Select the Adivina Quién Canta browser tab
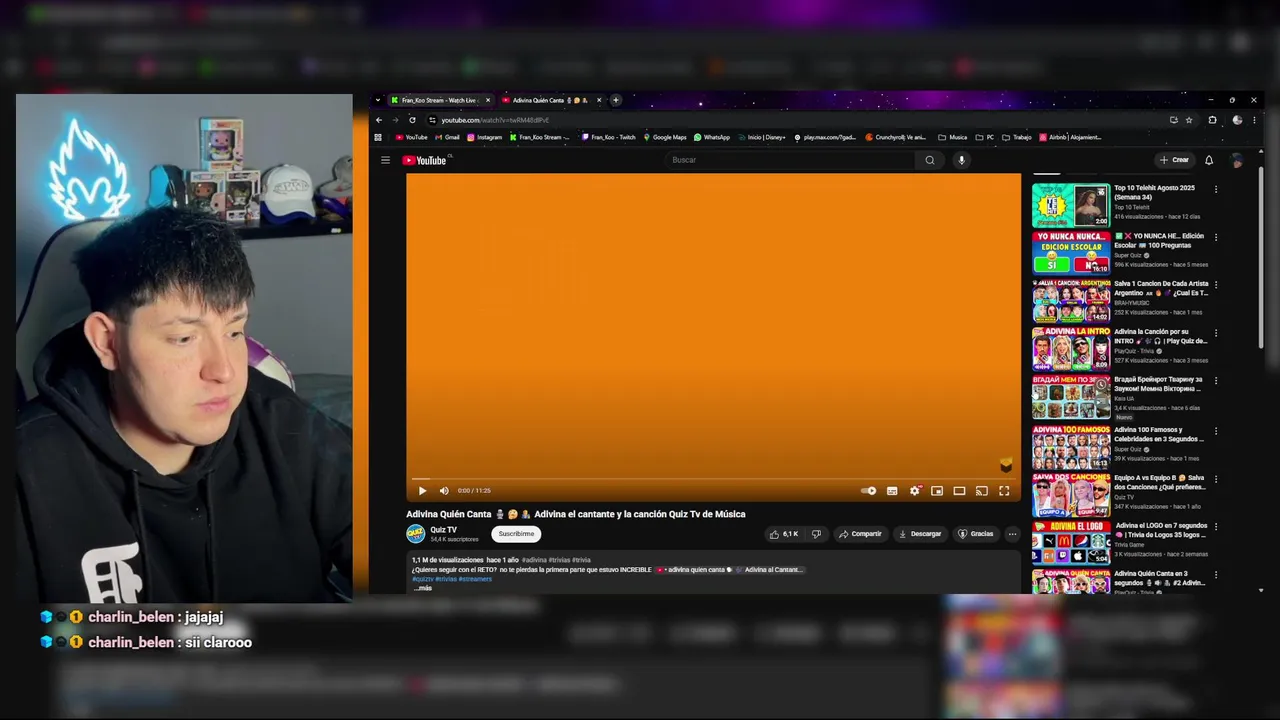This screenshot has width=1280, height=720. pyautogui.click(x=551, y=100)
